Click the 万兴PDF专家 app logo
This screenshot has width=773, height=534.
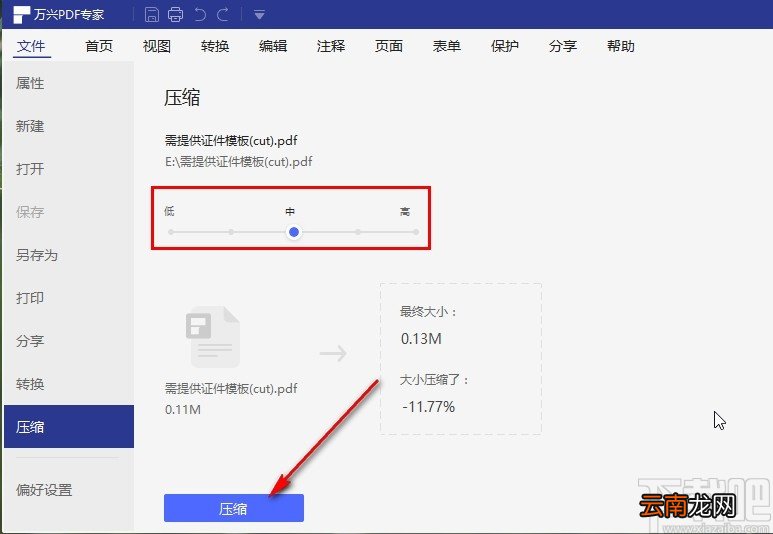click(x=21, y=14)
